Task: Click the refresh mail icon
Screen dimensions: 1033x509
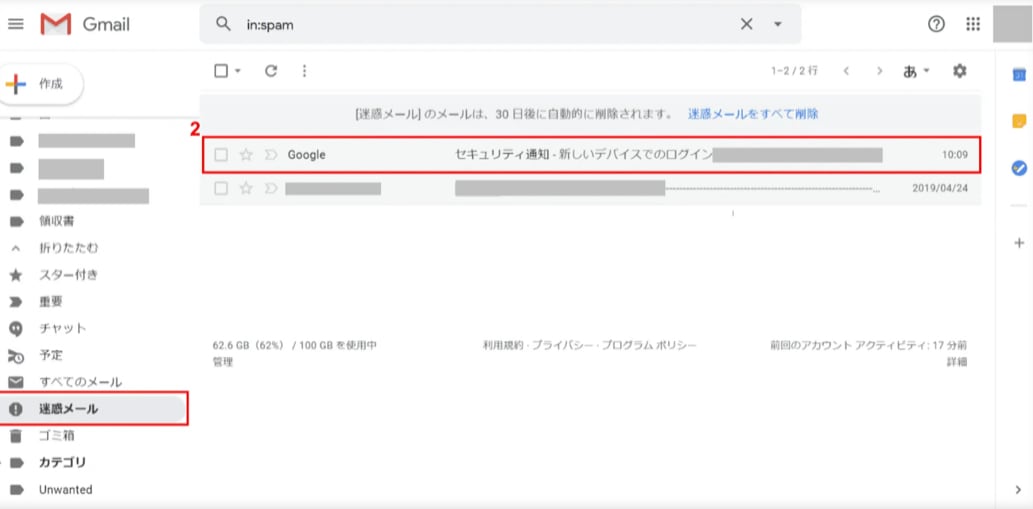Action: click(x=270, y=71)
